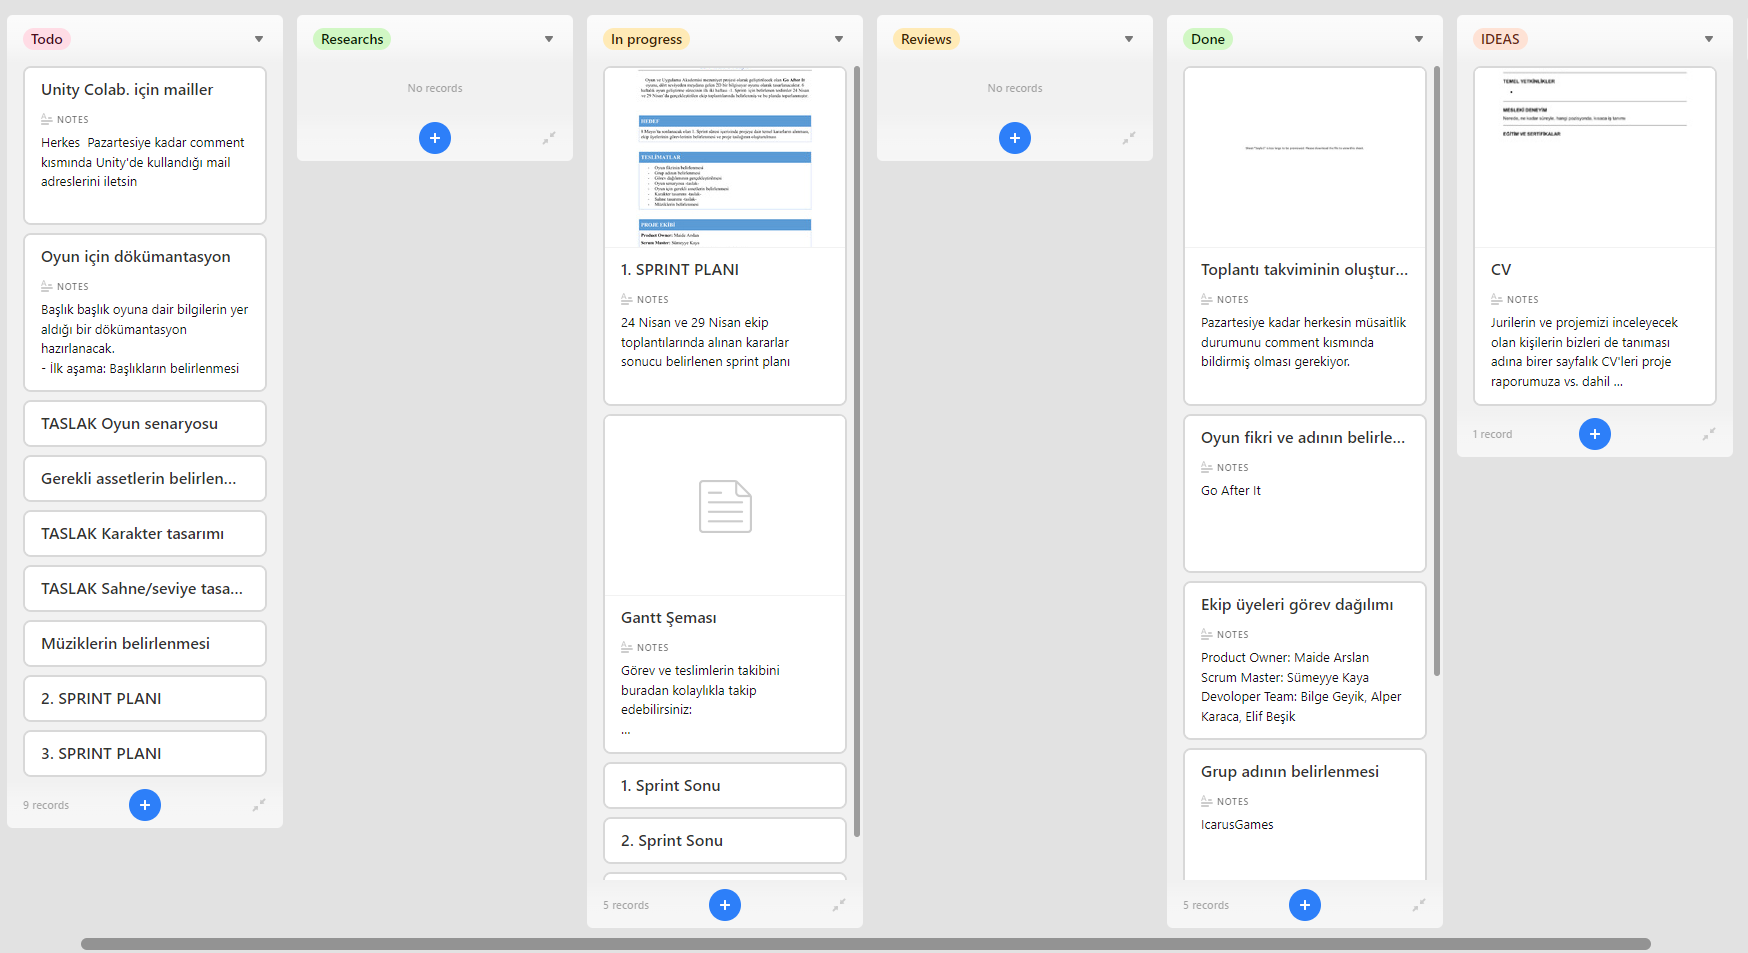Click the 5 records count under Done
Viewport: 1748px width, 953px height.
1206,905
